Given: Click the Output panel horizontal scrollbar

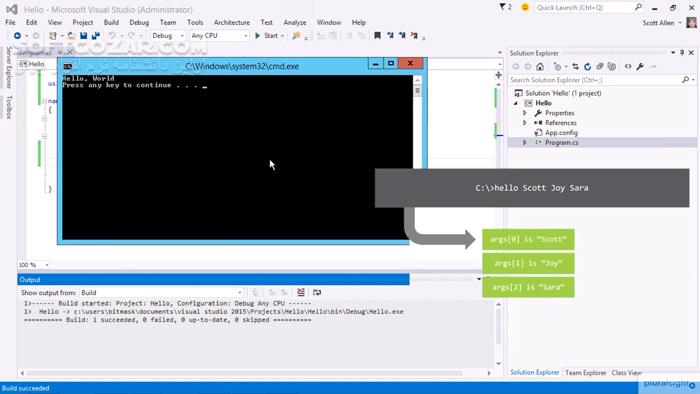Looking at the screenshot, I should pyautogui.click(x=255, y=373).
